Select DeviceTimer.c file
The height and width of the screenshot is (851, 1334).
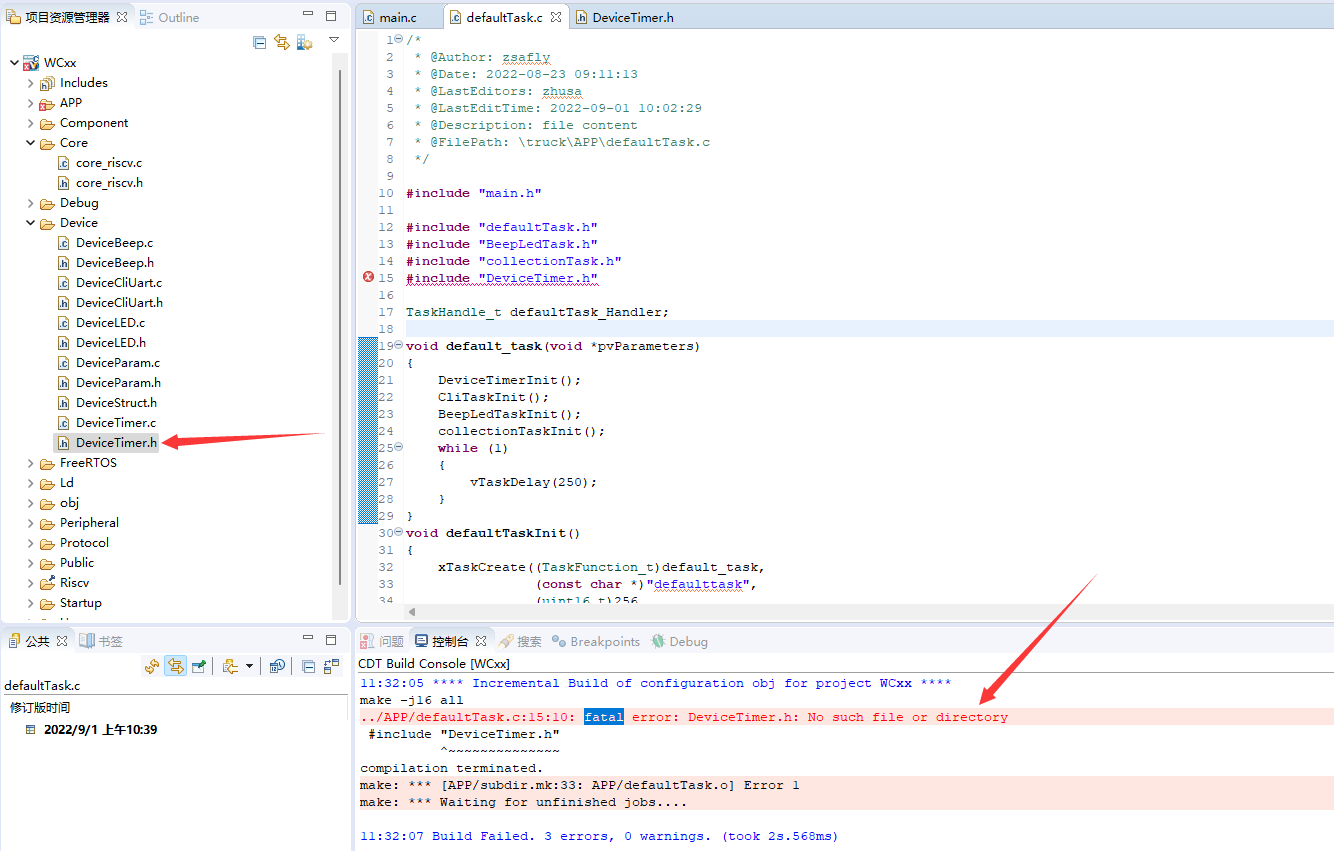point(116,423)
